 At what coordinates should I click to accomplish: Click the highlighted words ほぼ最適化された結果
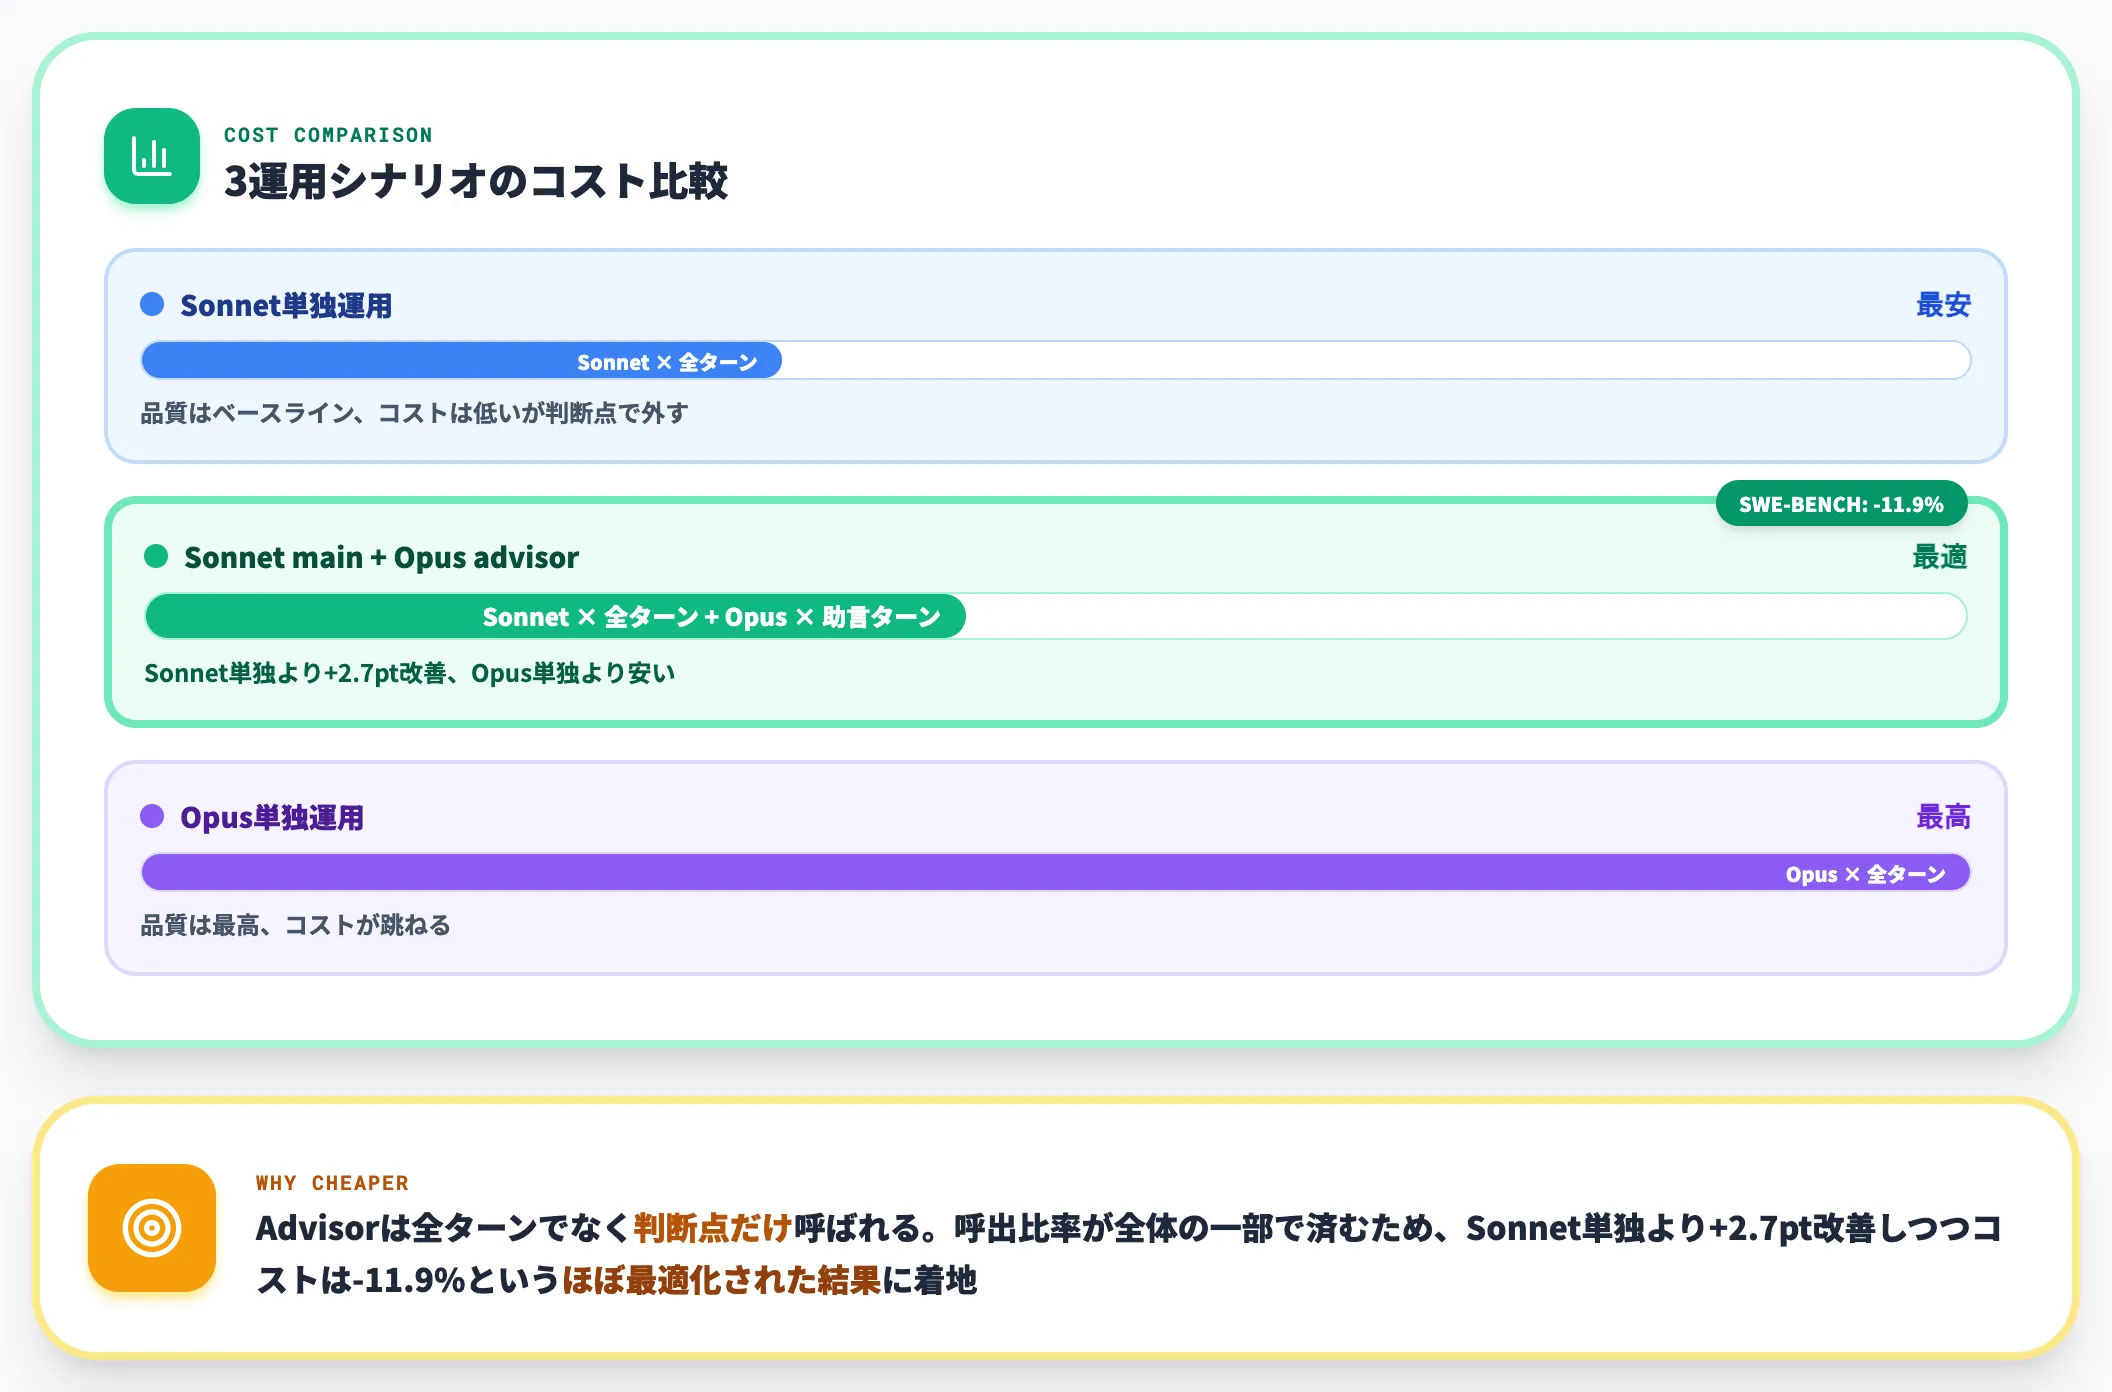tap(721, 1280)
